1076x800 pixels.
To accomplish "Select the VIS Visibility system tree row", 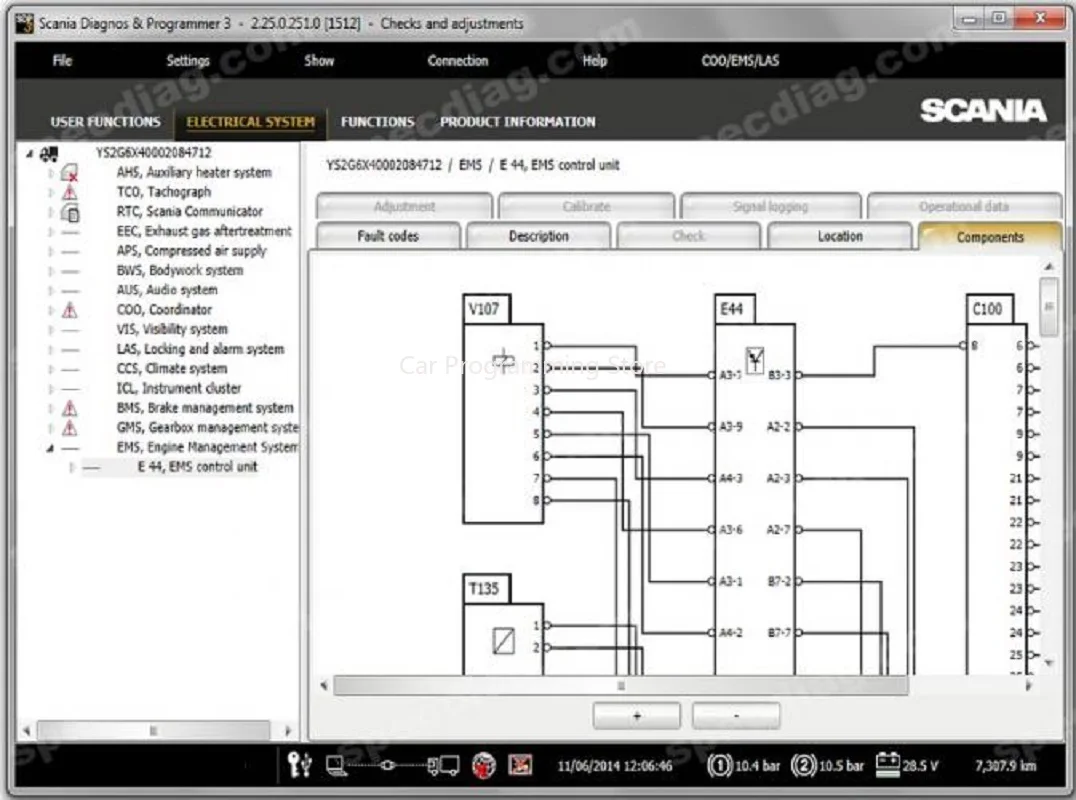I will (172, 329).
